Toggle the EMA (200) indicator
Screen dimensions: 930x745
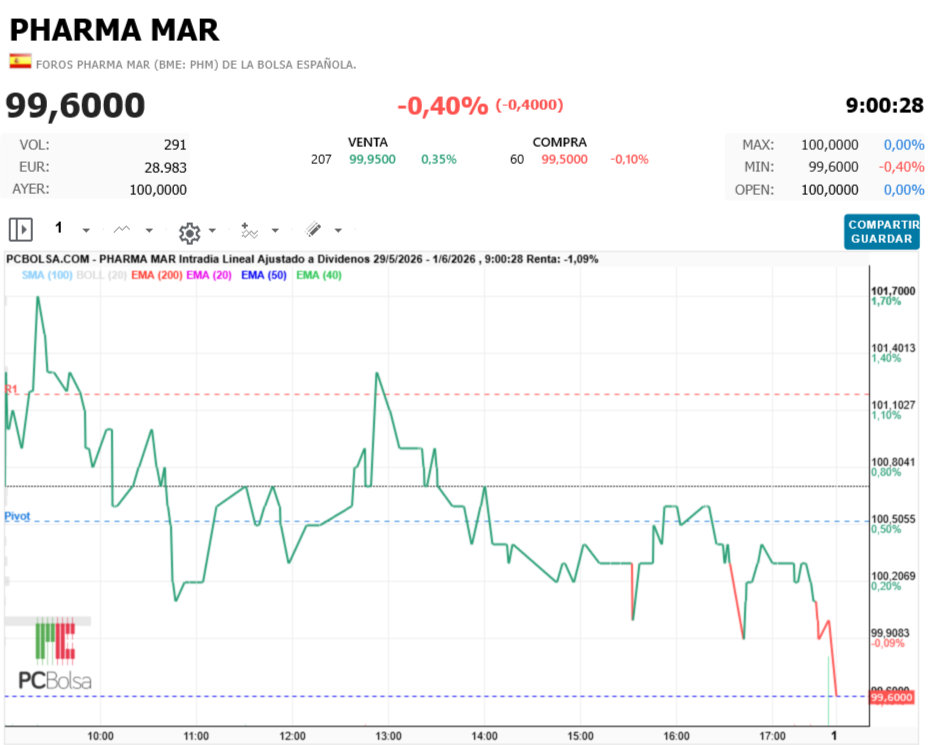pos(157,275)
